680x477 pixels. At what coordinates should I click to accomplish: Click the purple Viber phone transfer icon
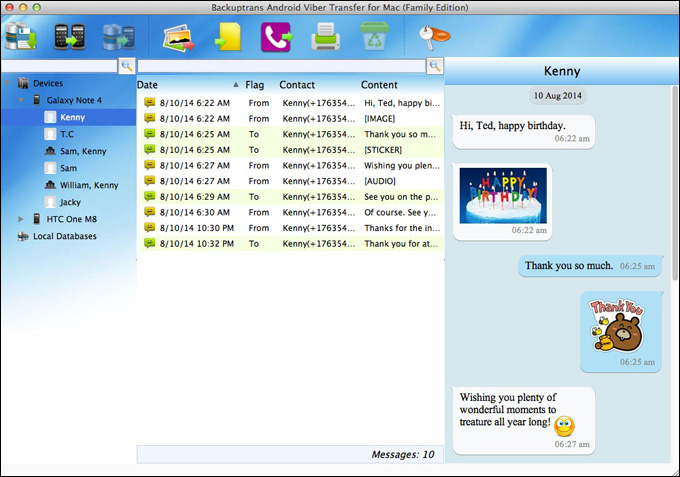pyautogui.click(x=277, y=37)
